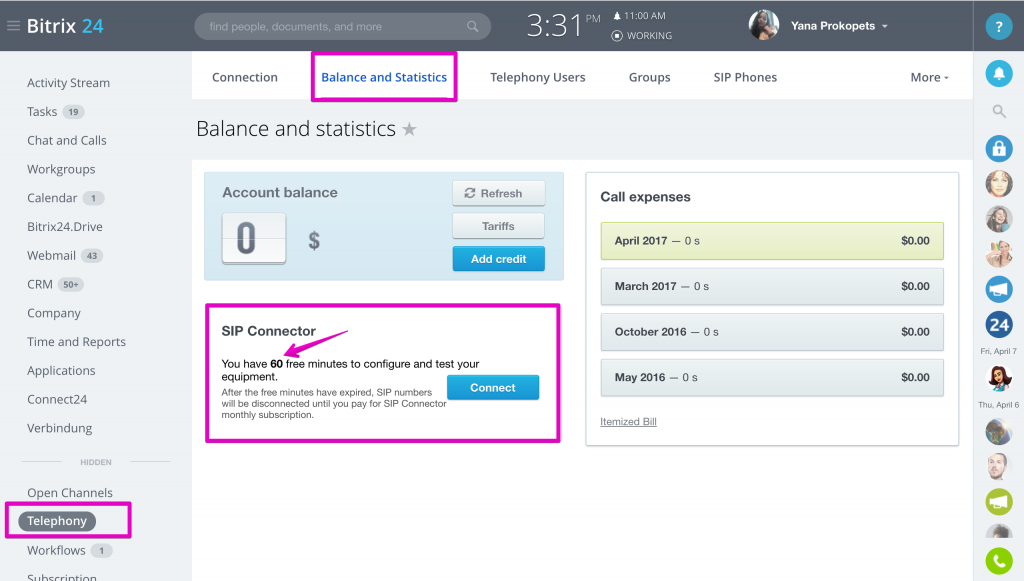The image size is (1024, 581).
Task: Expand the Yana Prokopets user dropdown
Action: pyautogui.click(x=885, y=27)
